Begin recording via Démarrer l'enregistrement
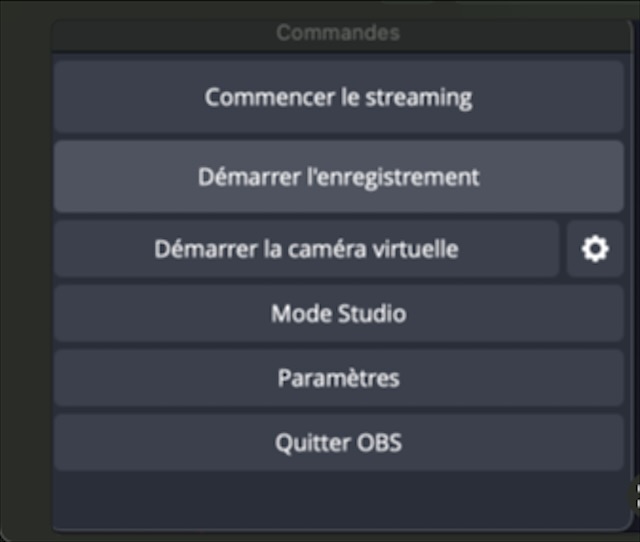The height and width of the screenshot is (542, 640). [x=338, y=177]
